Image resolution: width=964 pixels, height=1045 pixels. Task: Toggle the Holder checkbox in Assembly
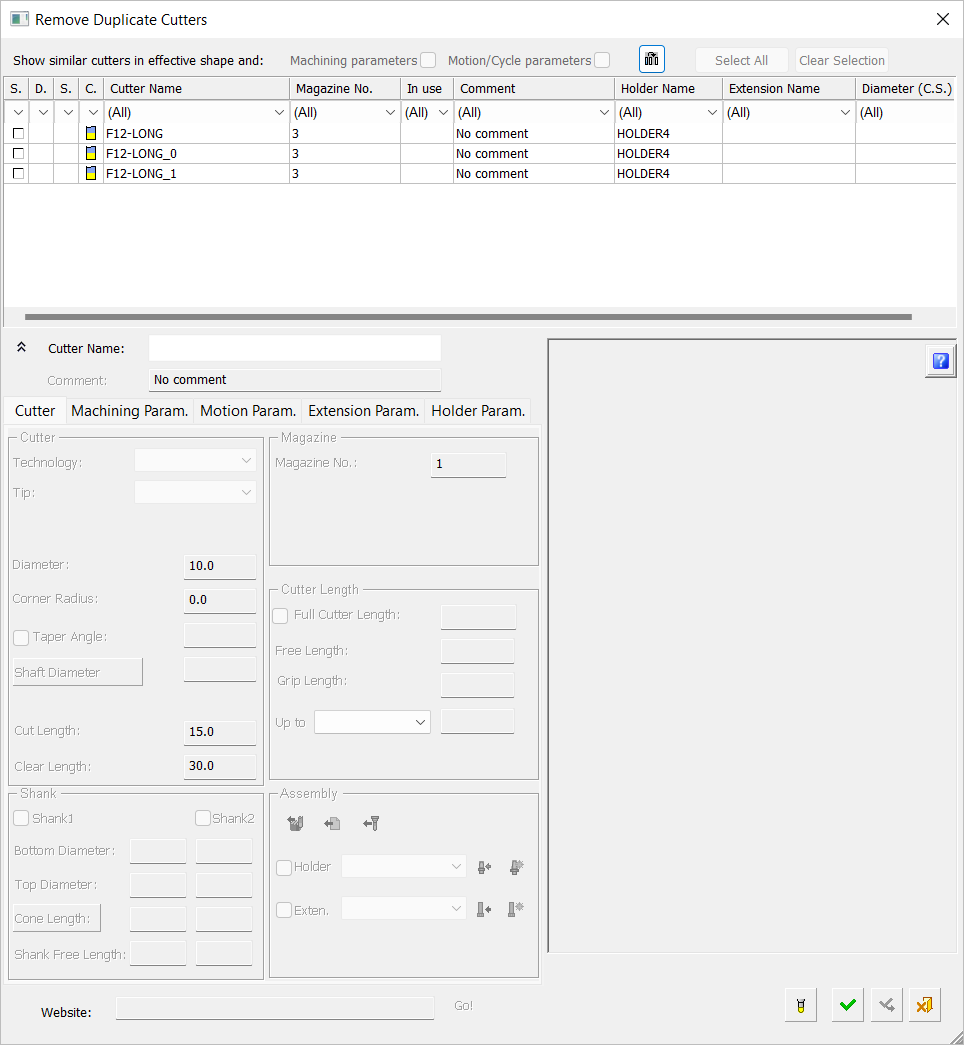click(x=284, y=868)
